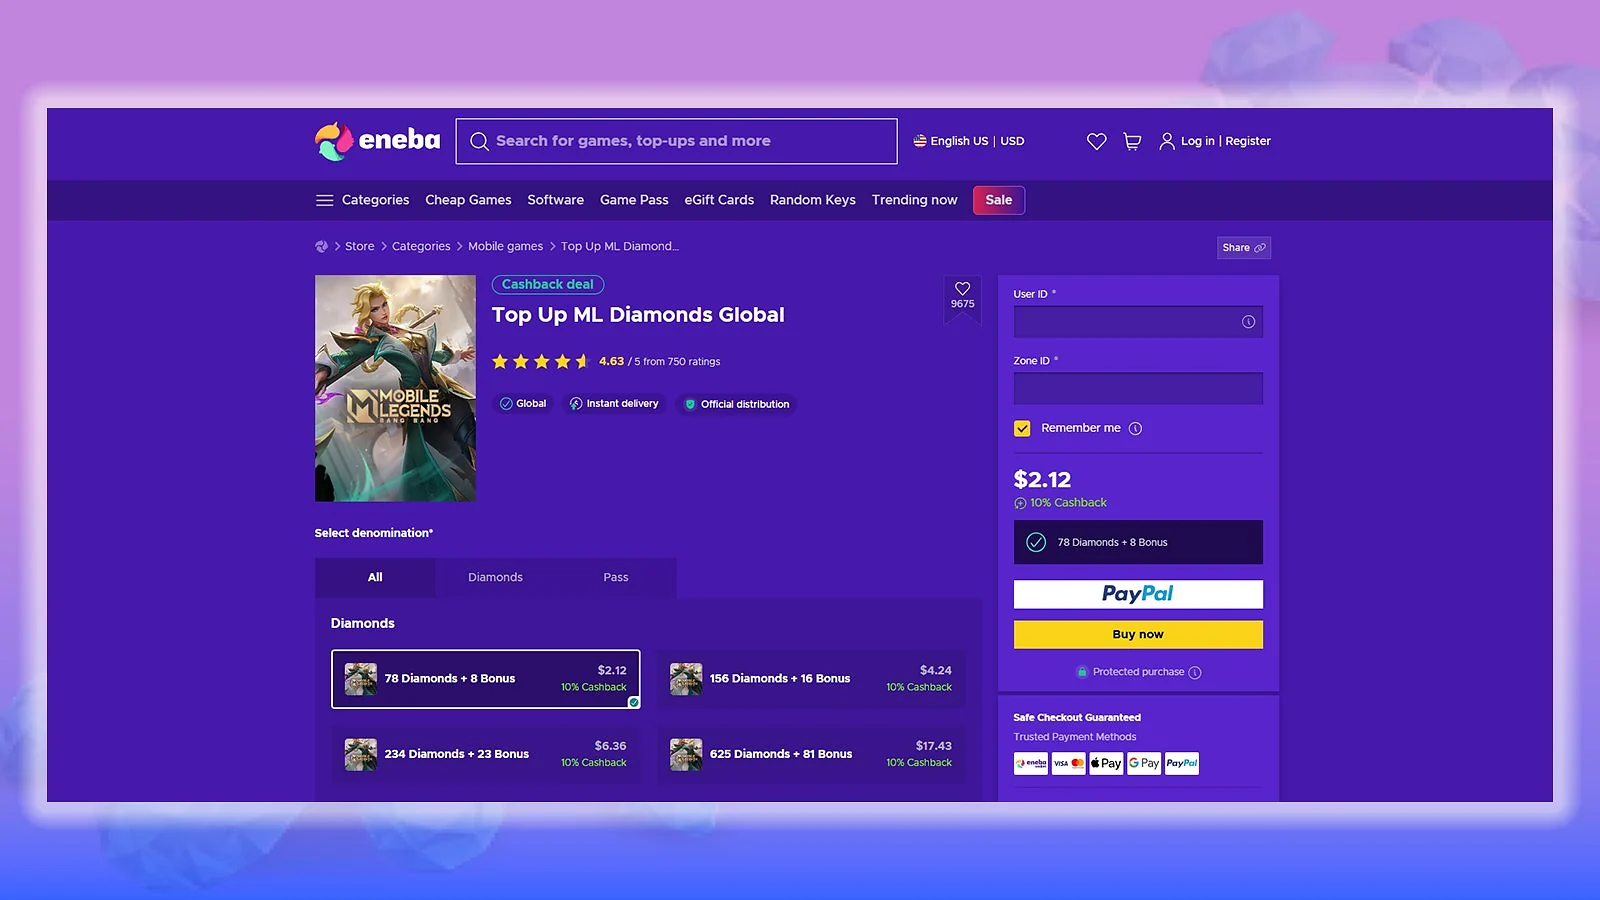Viewport: 1600px width, 900px height.
Task: Click '750 ratings' text
Action: 694,362
